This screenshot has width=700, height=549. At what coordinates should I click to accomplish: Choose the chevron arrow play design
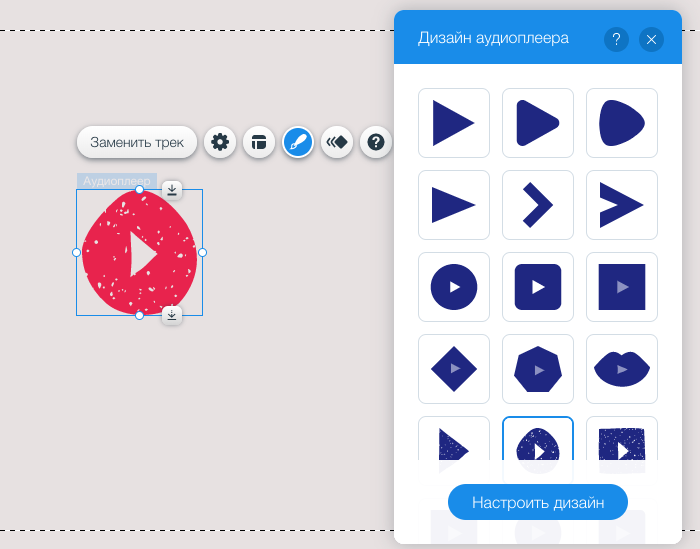[538, 205]
